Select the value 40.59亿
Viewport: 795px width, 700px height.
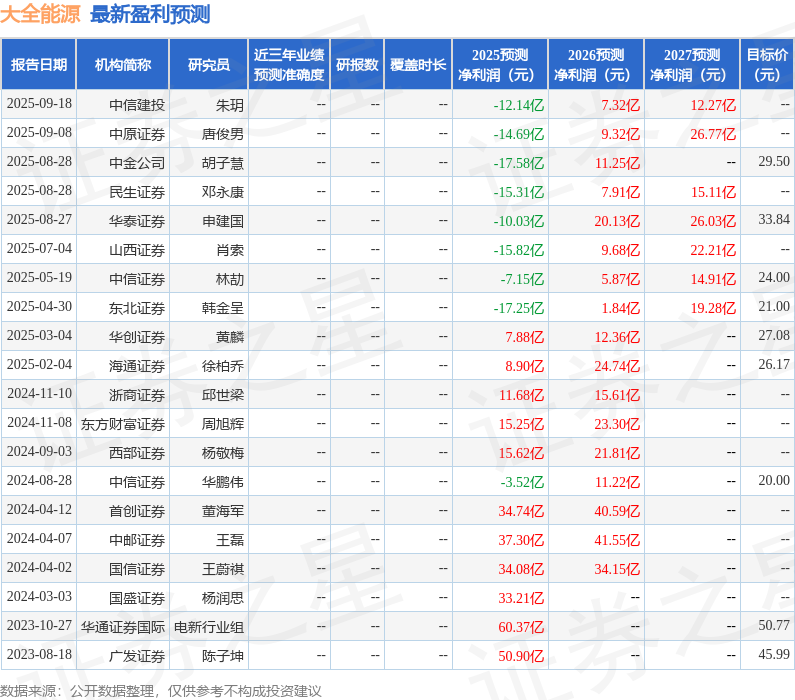(617, 511)
